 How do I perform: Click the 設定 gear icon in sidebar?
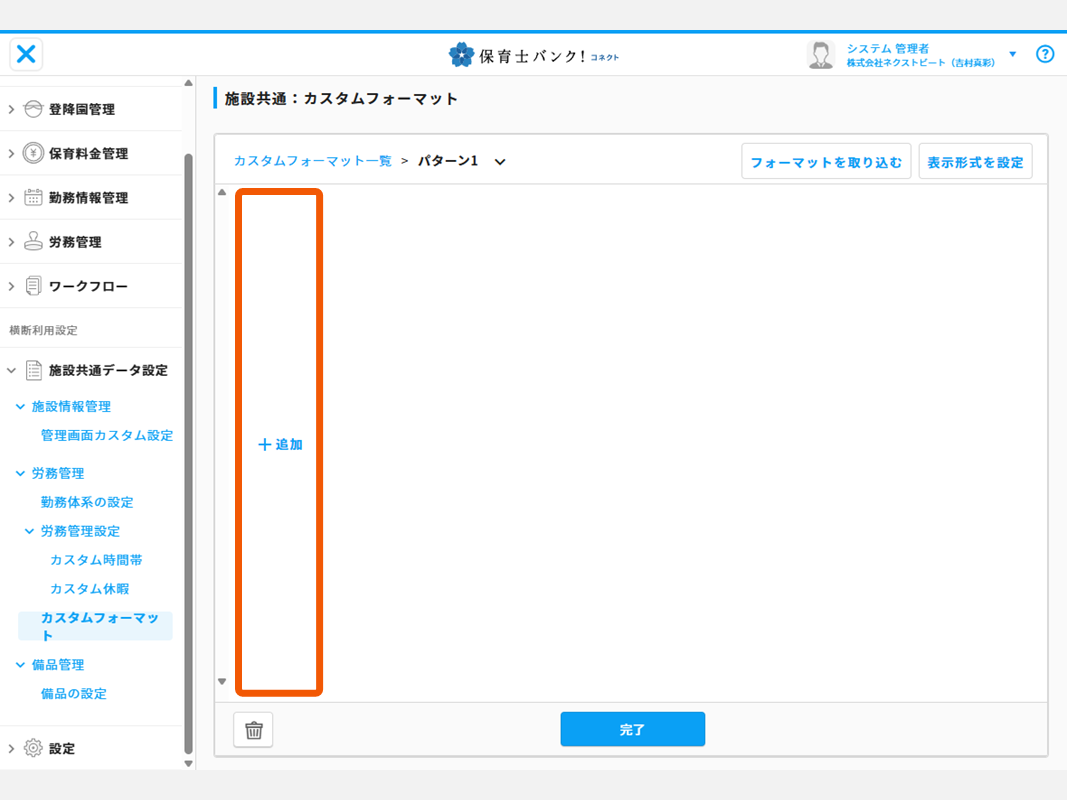click(33, 748)
